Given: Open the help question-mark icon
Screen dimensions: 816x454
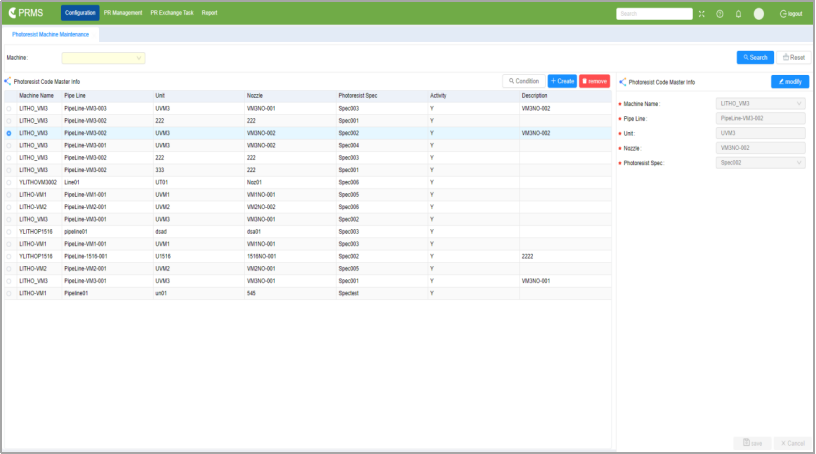Looking at the screenshot, I should pyautogui.click(x=720, y=14).
